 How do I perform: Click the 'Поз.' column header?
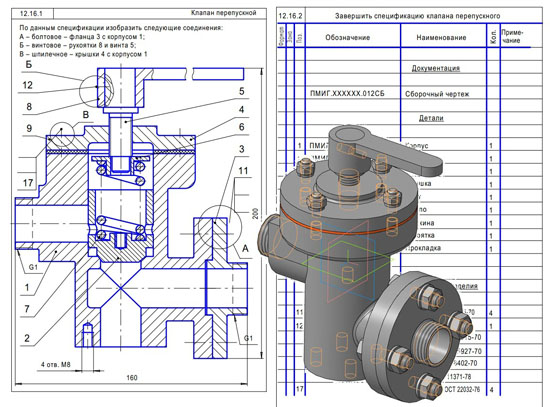click(x=300, y=38)
